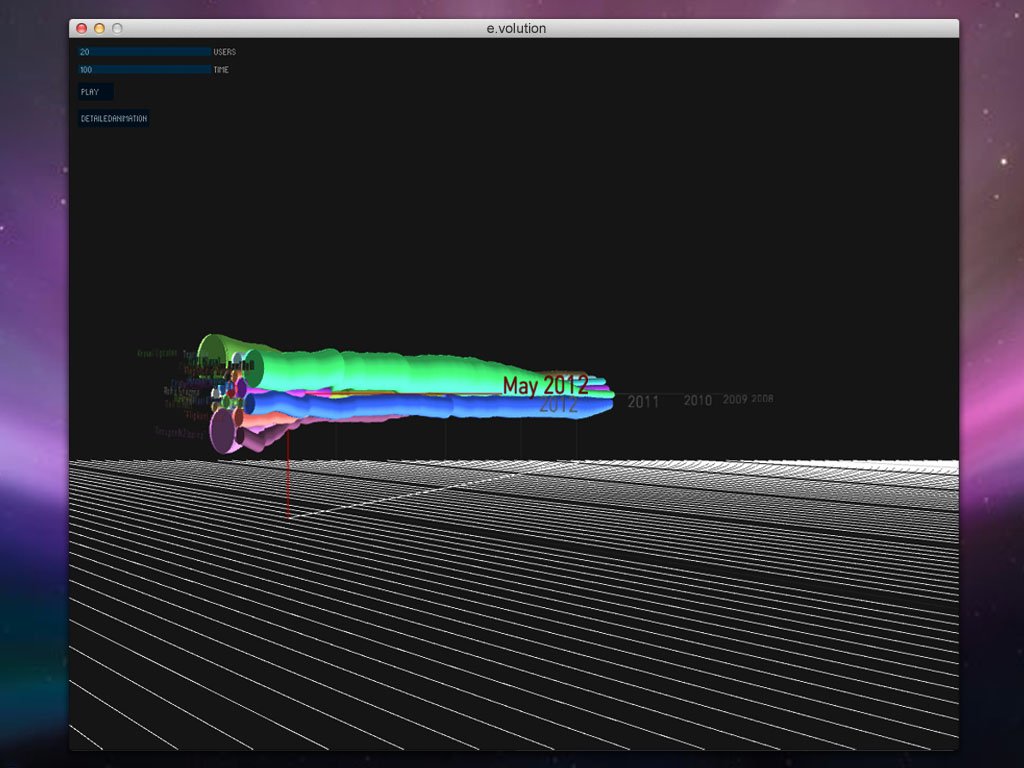Click the USERS label text
The height and width of the screenshot is (768, 1024).
[225, 52]
